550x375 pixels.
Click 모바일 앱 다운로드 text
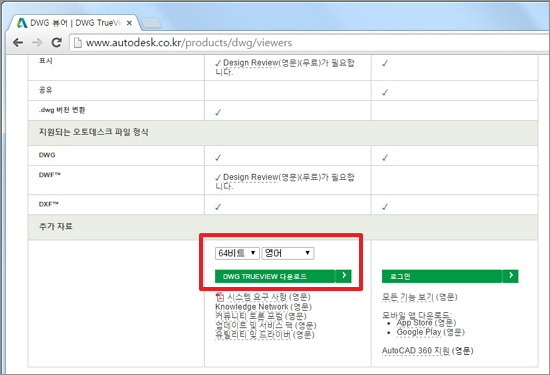point(417,315)
